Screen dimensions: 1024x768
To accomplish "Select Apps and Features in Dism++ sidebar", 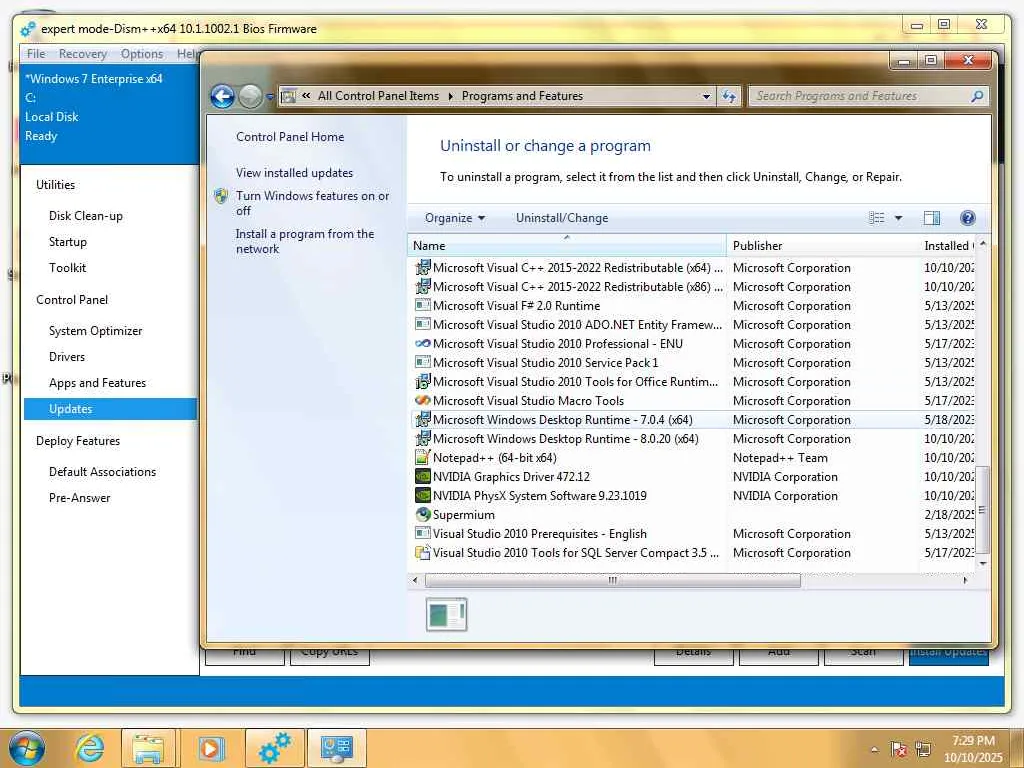I will click(x=97, y=383).
